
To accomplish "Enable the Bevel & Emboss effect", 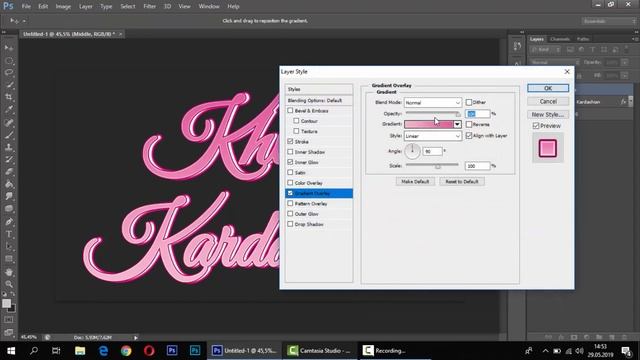I will [290, 111].
